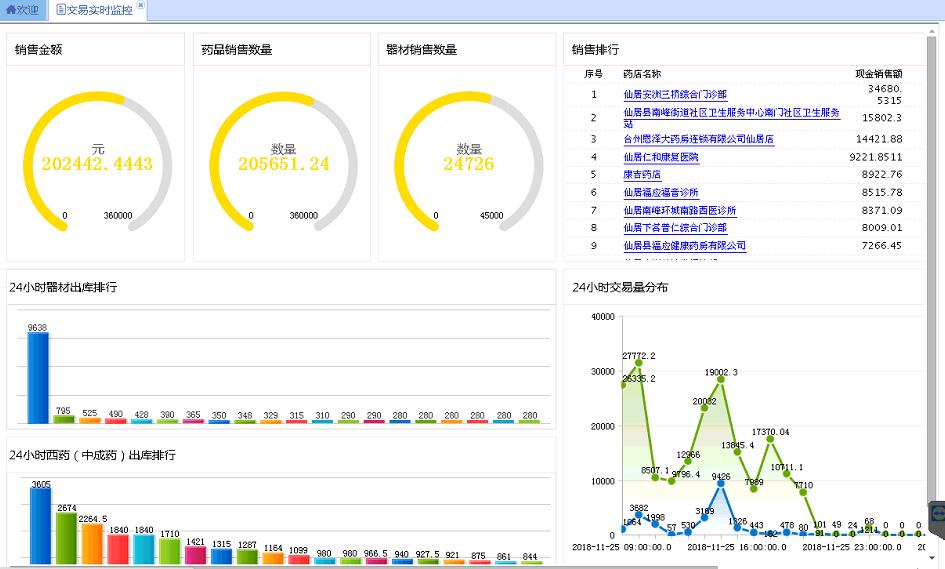Screen dimensions: 945x569
Task: Click the green bar labeled 2674
Action: coord(66,538)
